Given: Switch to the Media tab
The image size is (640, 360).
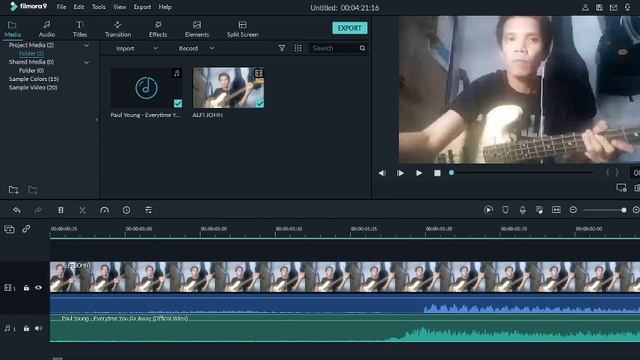Looking at the screenshot, I should 13,29.
